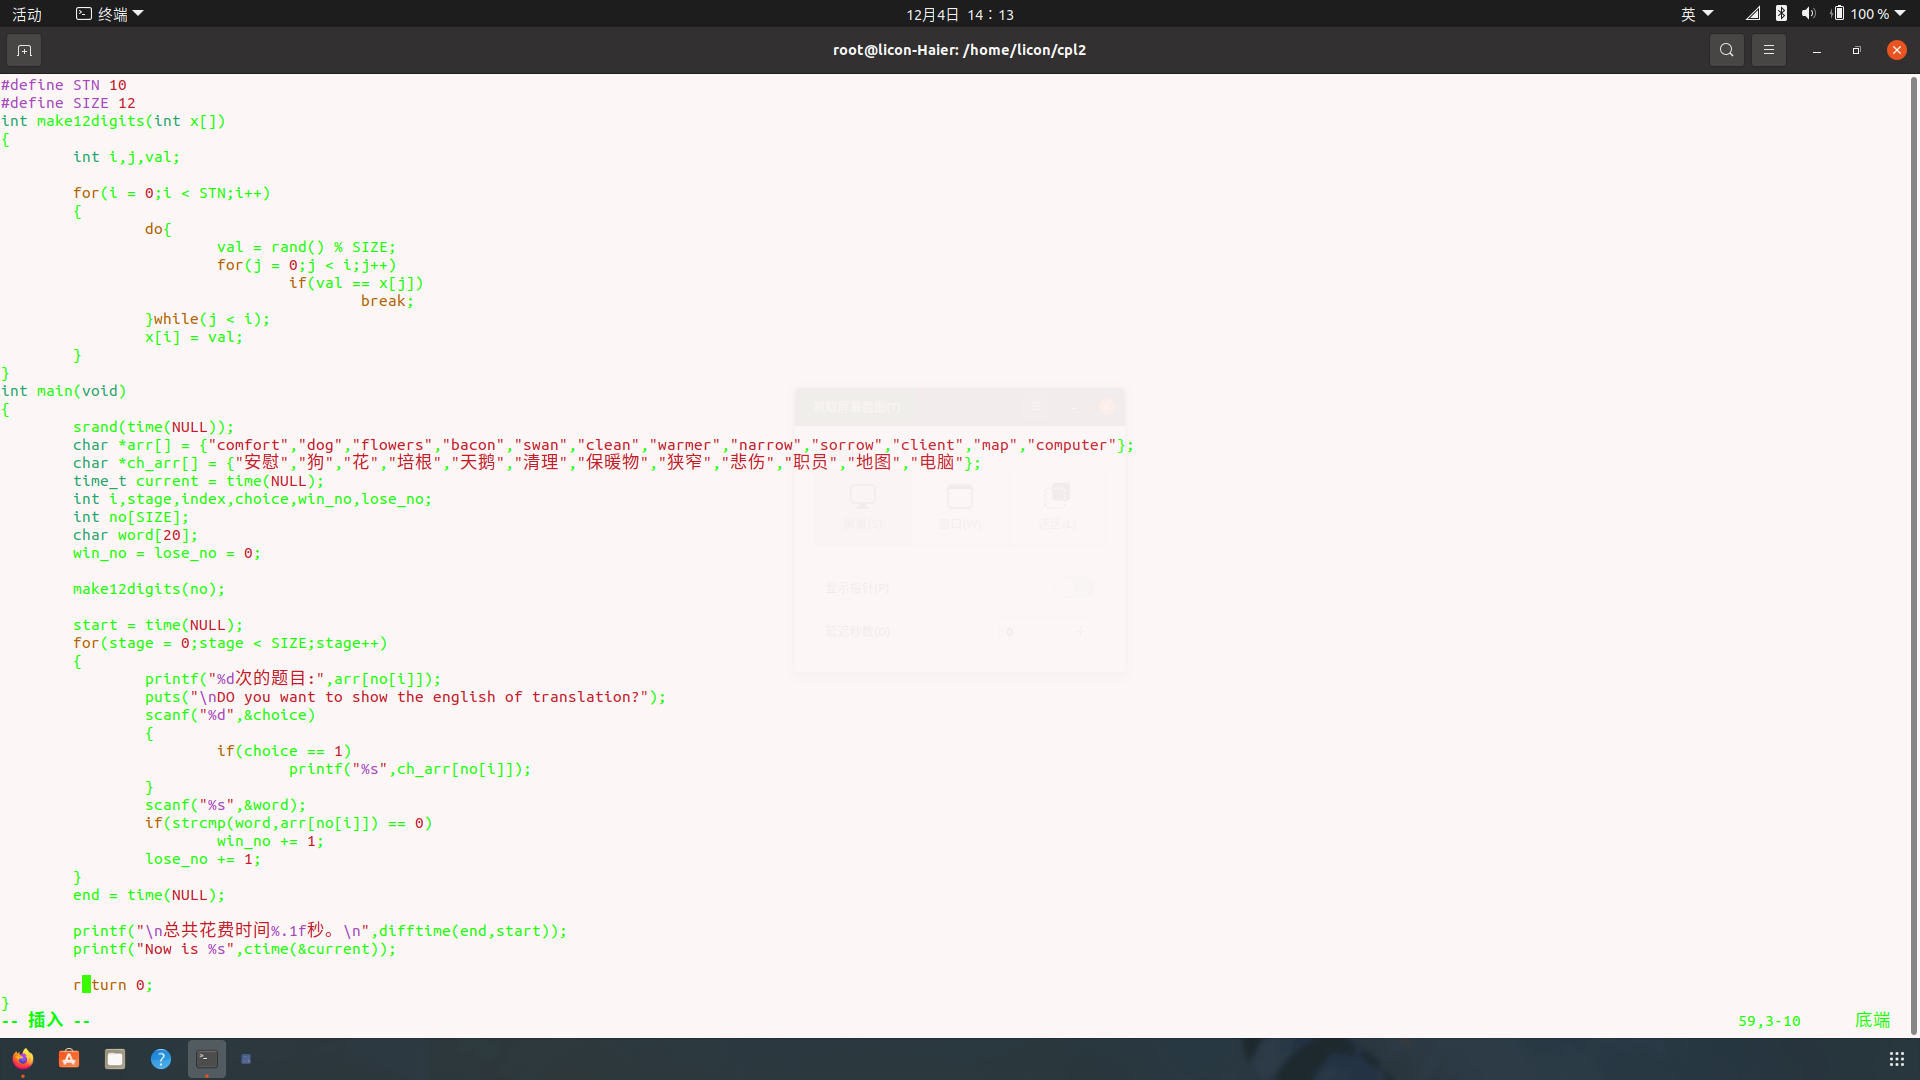Screen dimensions: 1920x1080
Task: Click the 'scanf("%d",&choice)' line
Action: click(x=230, y=715)
